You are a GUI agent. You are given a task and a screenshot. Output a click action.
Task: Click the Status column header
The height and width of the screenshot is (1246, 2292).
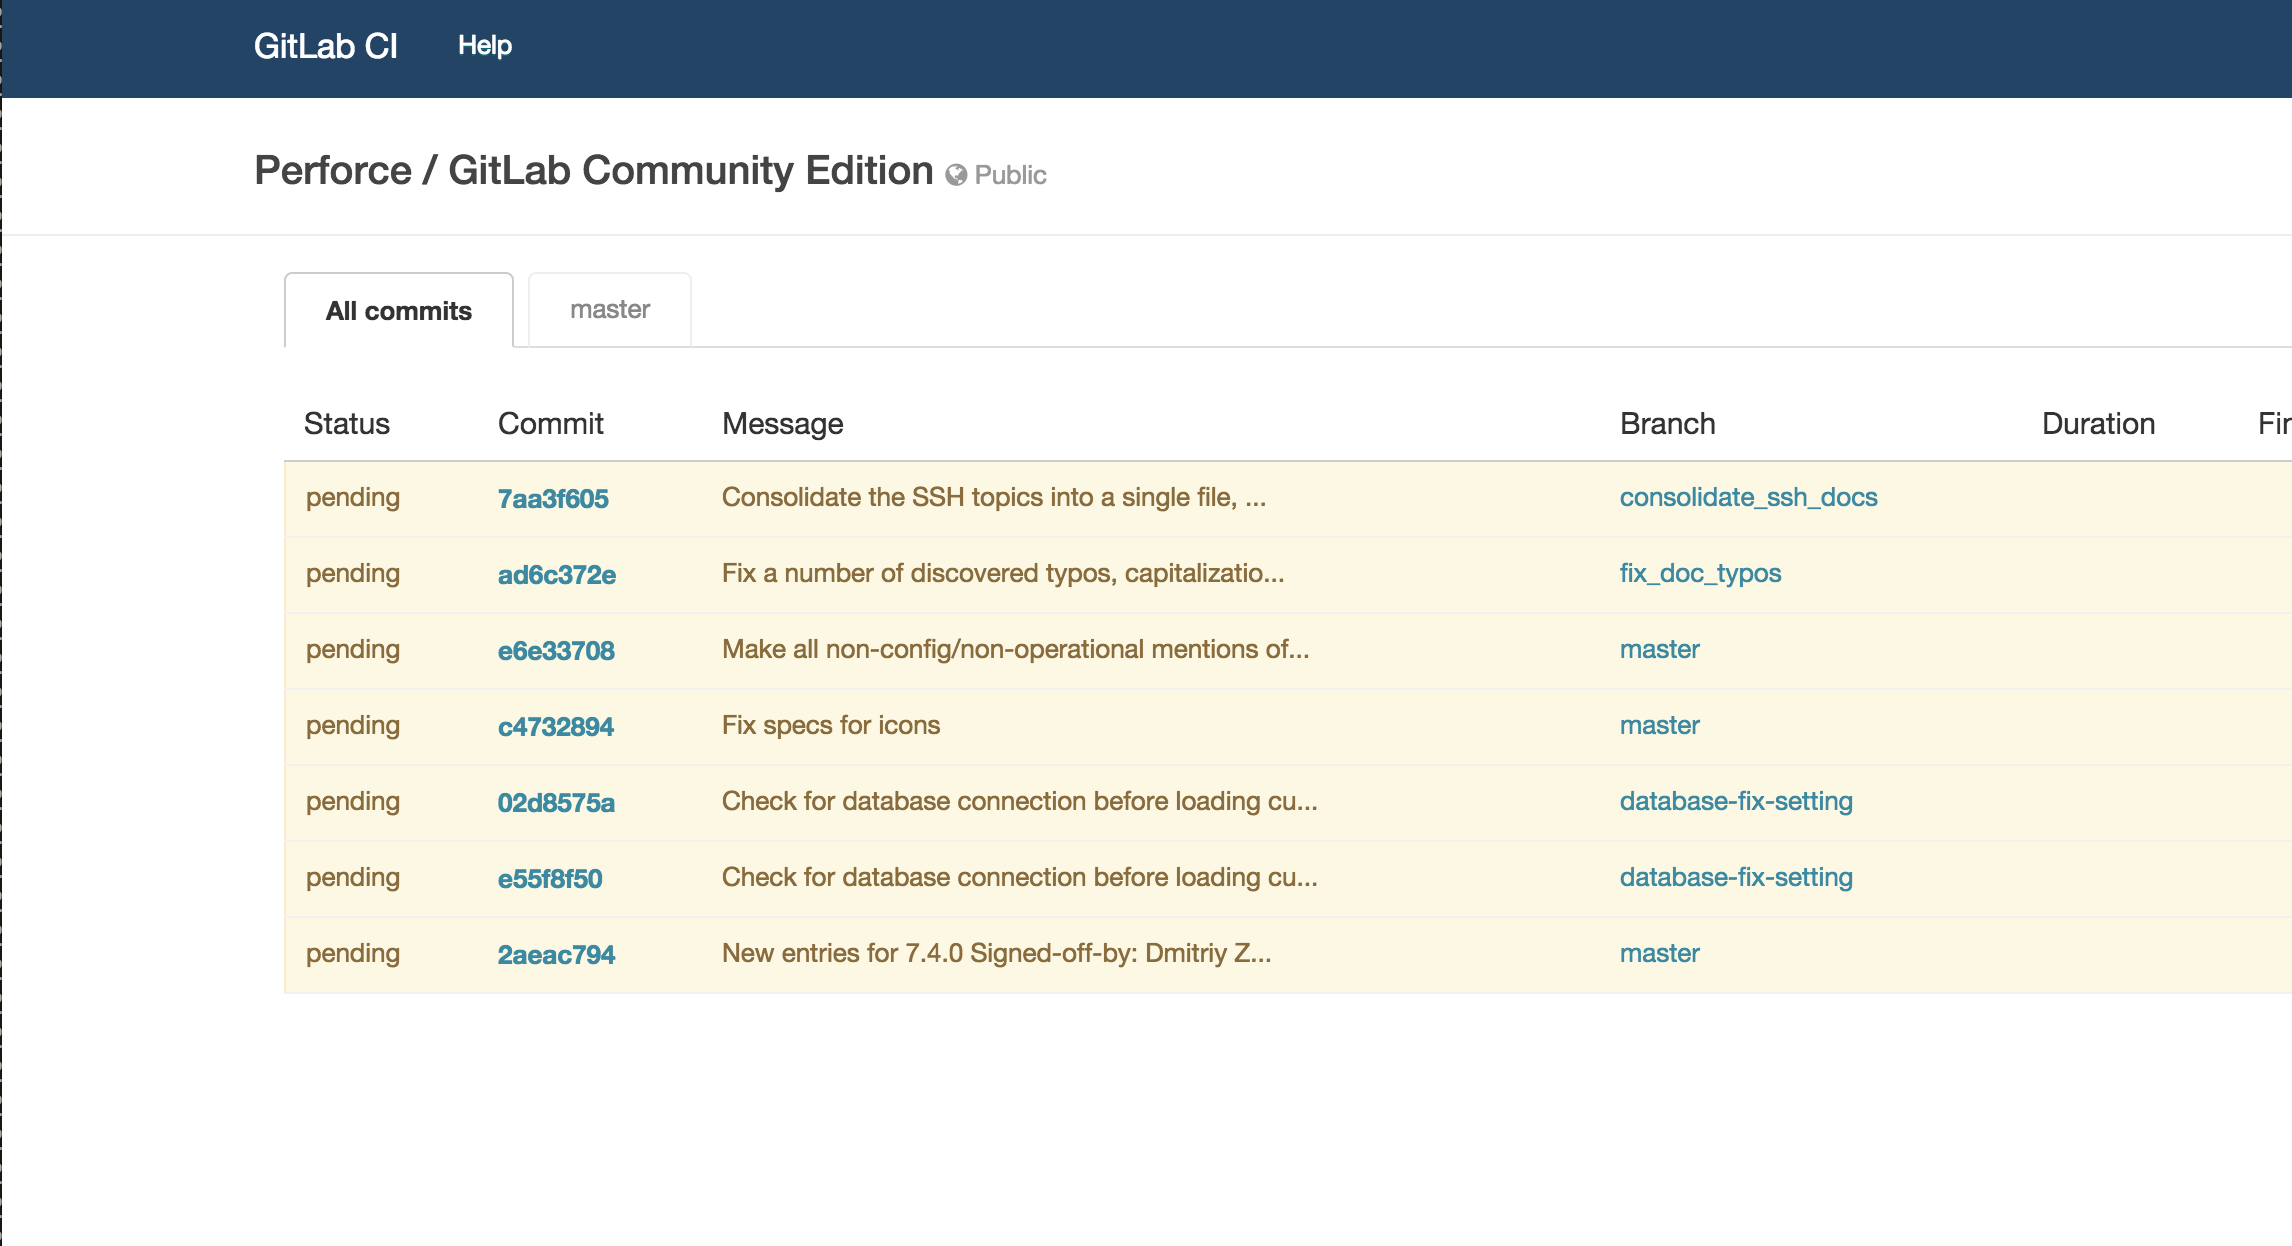pyautogui.click(x=347, y=424)
